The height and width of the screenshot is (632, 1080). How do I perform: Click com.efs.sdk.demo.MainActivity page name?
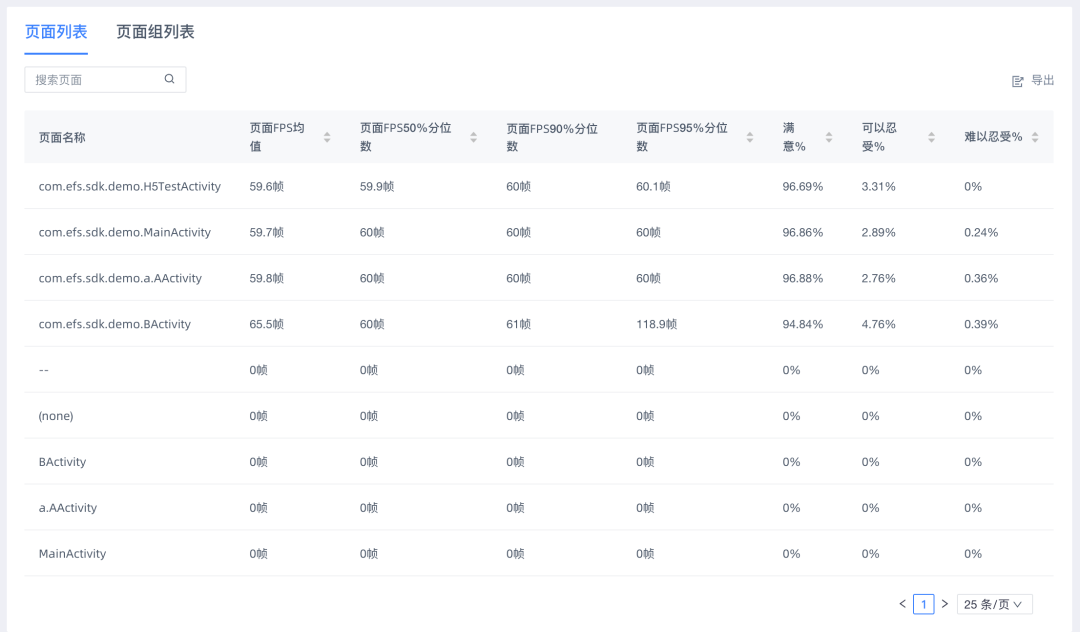tap(125, 233)
